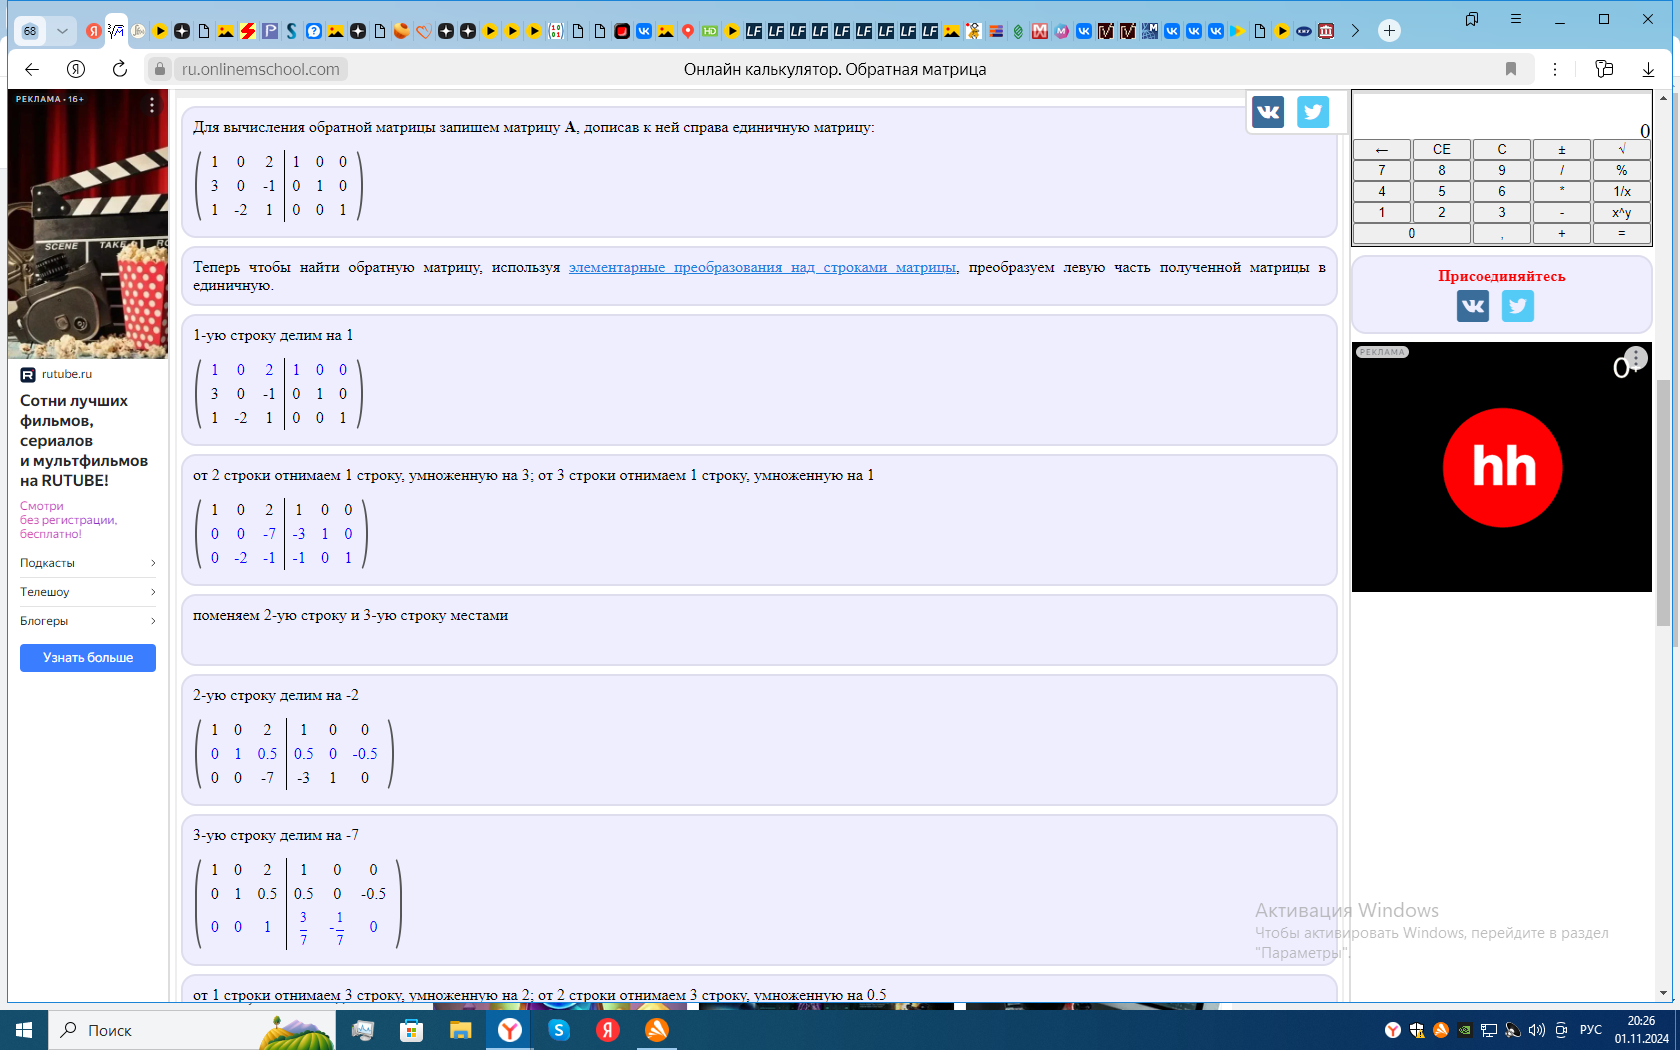Click the Узнать больше button
Image resolution: width=1680 pixels, height=1050 pixels.
coord(88,658)
